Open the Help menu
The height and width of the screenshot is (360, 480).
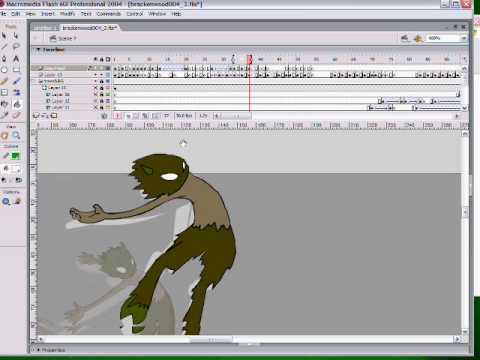coord(176,14)
